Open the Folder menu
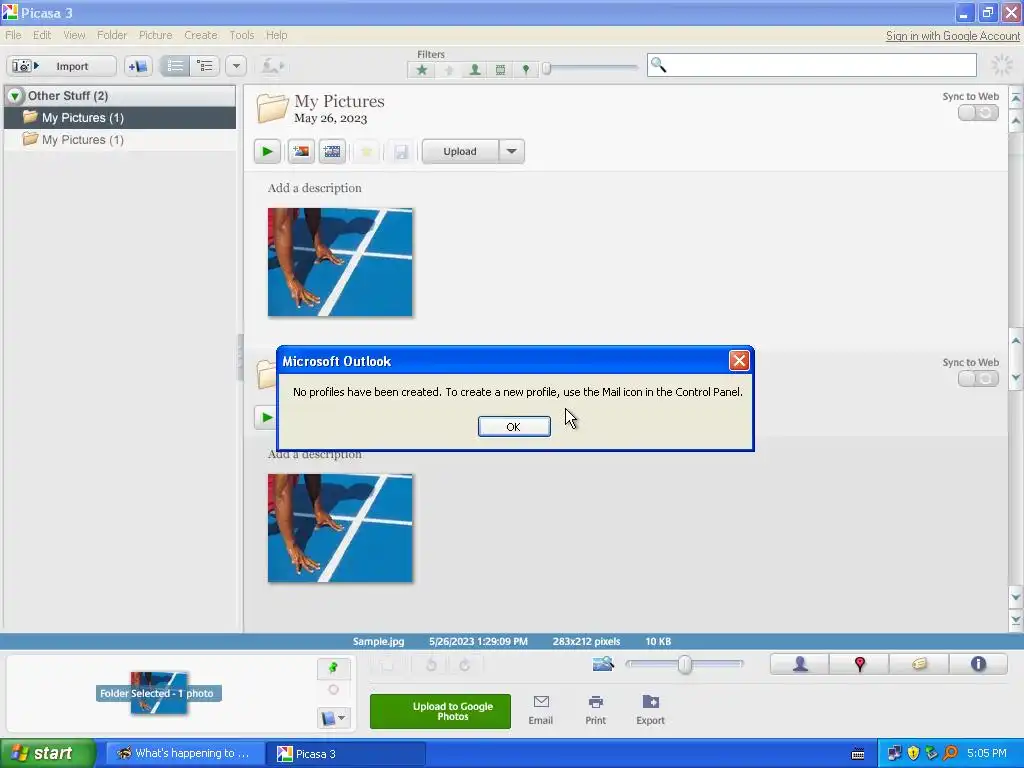 112,35
